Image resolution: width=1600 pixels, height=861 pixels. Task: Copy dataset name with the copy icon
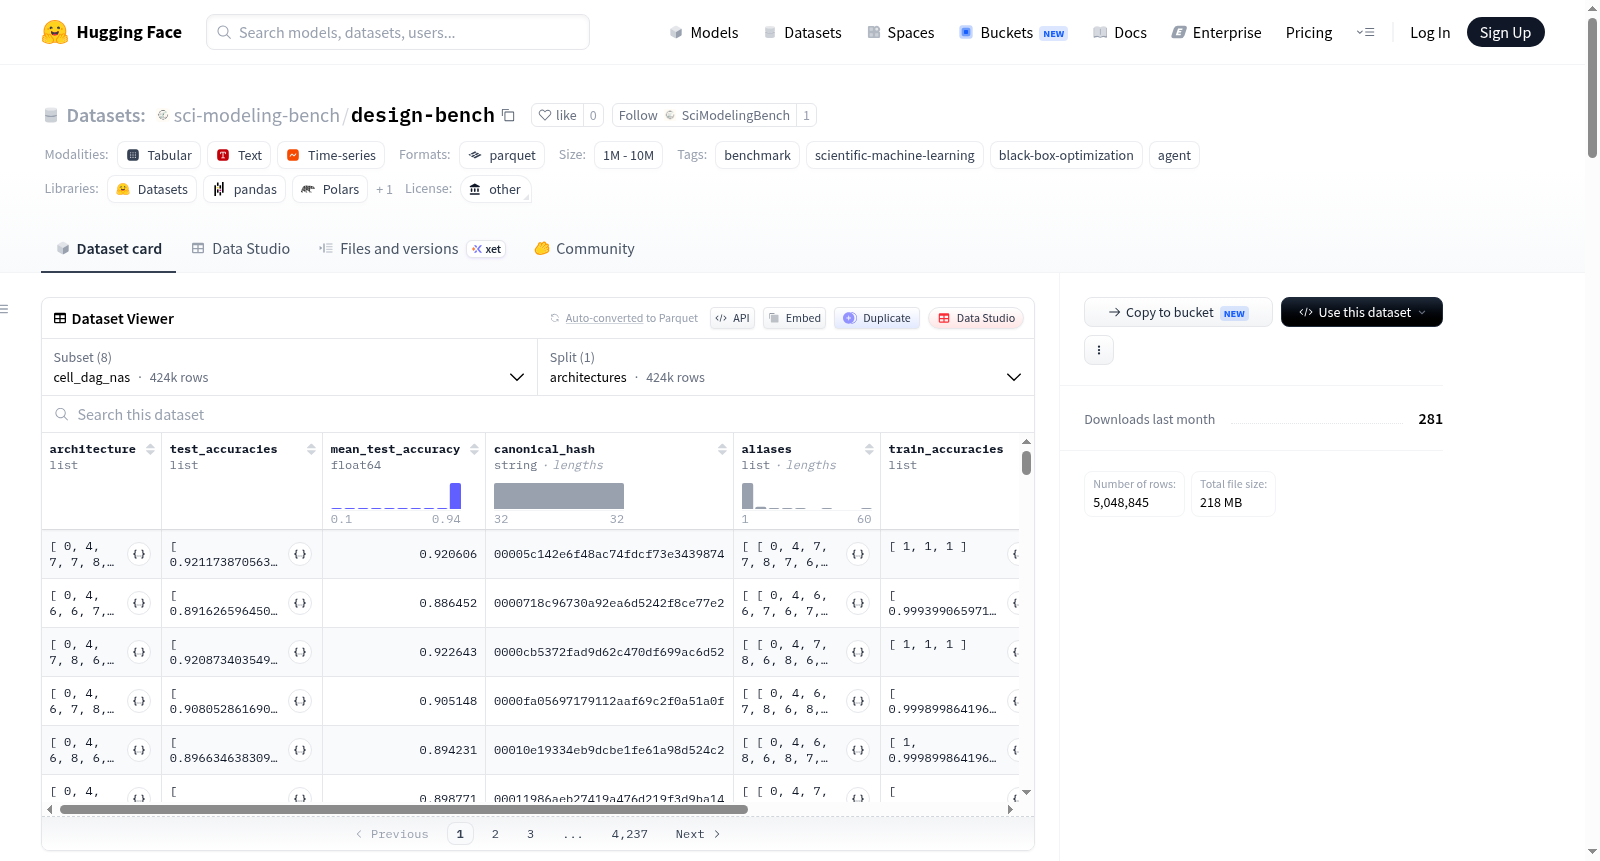point(508,115)
